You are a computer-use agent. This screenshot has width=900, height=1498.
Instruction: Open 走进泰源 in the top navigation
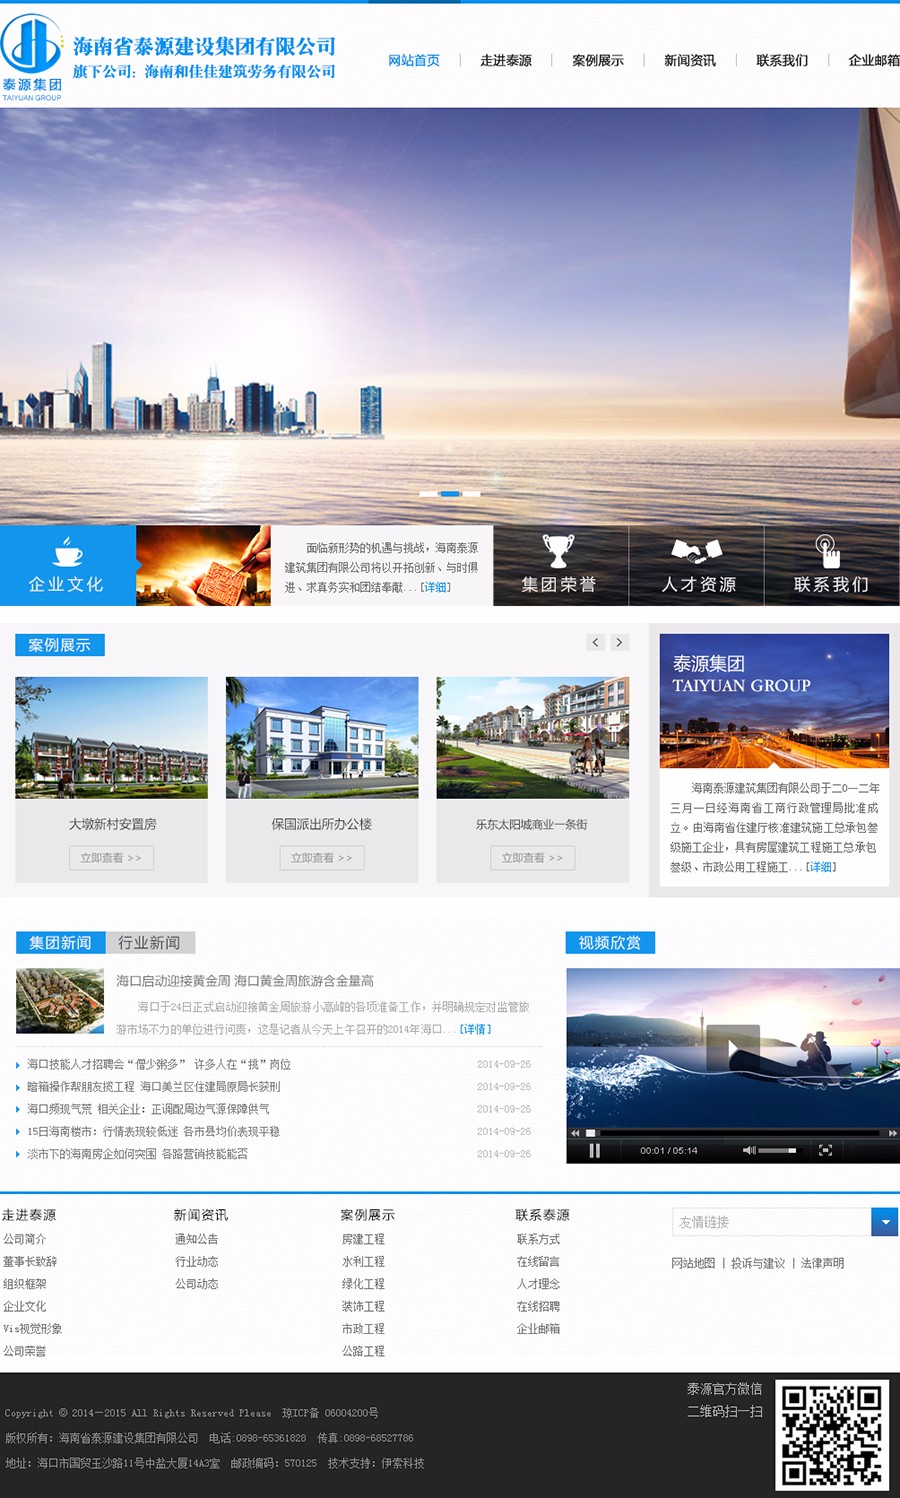(x=506, y=61)
